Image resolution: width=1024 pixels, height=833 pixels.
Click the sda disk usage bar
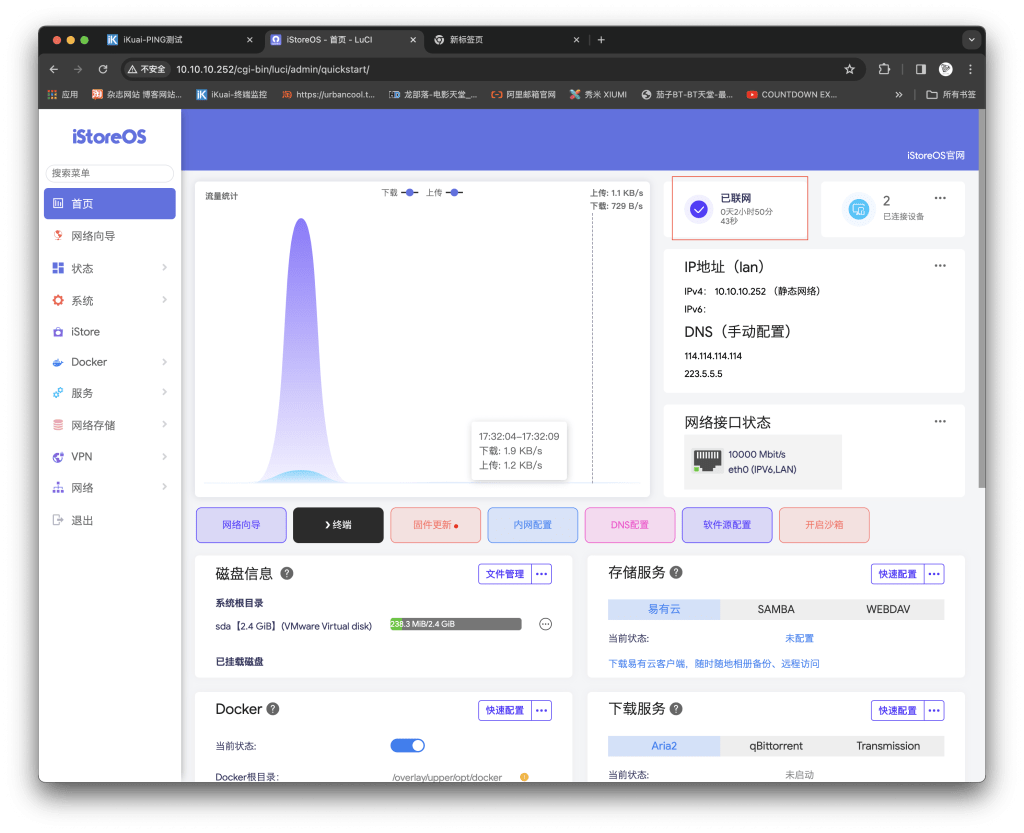[x=456, y=624]
